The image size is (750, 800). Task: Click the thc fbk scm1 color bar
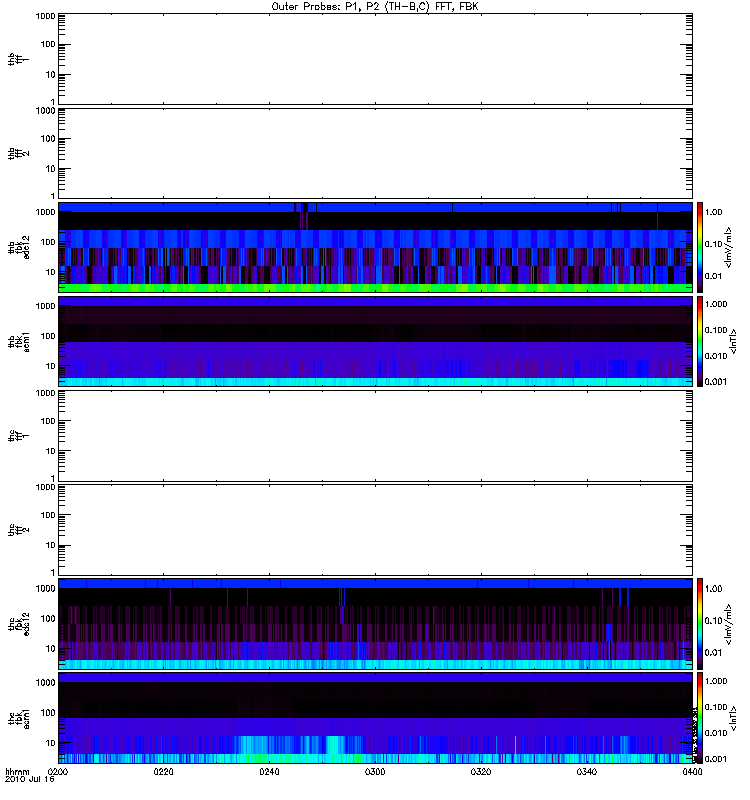700,718
